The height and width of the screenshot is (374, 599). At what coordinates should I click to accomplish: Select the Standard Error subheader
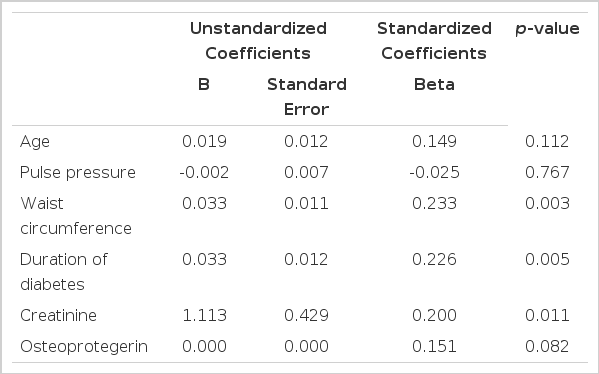307,97
